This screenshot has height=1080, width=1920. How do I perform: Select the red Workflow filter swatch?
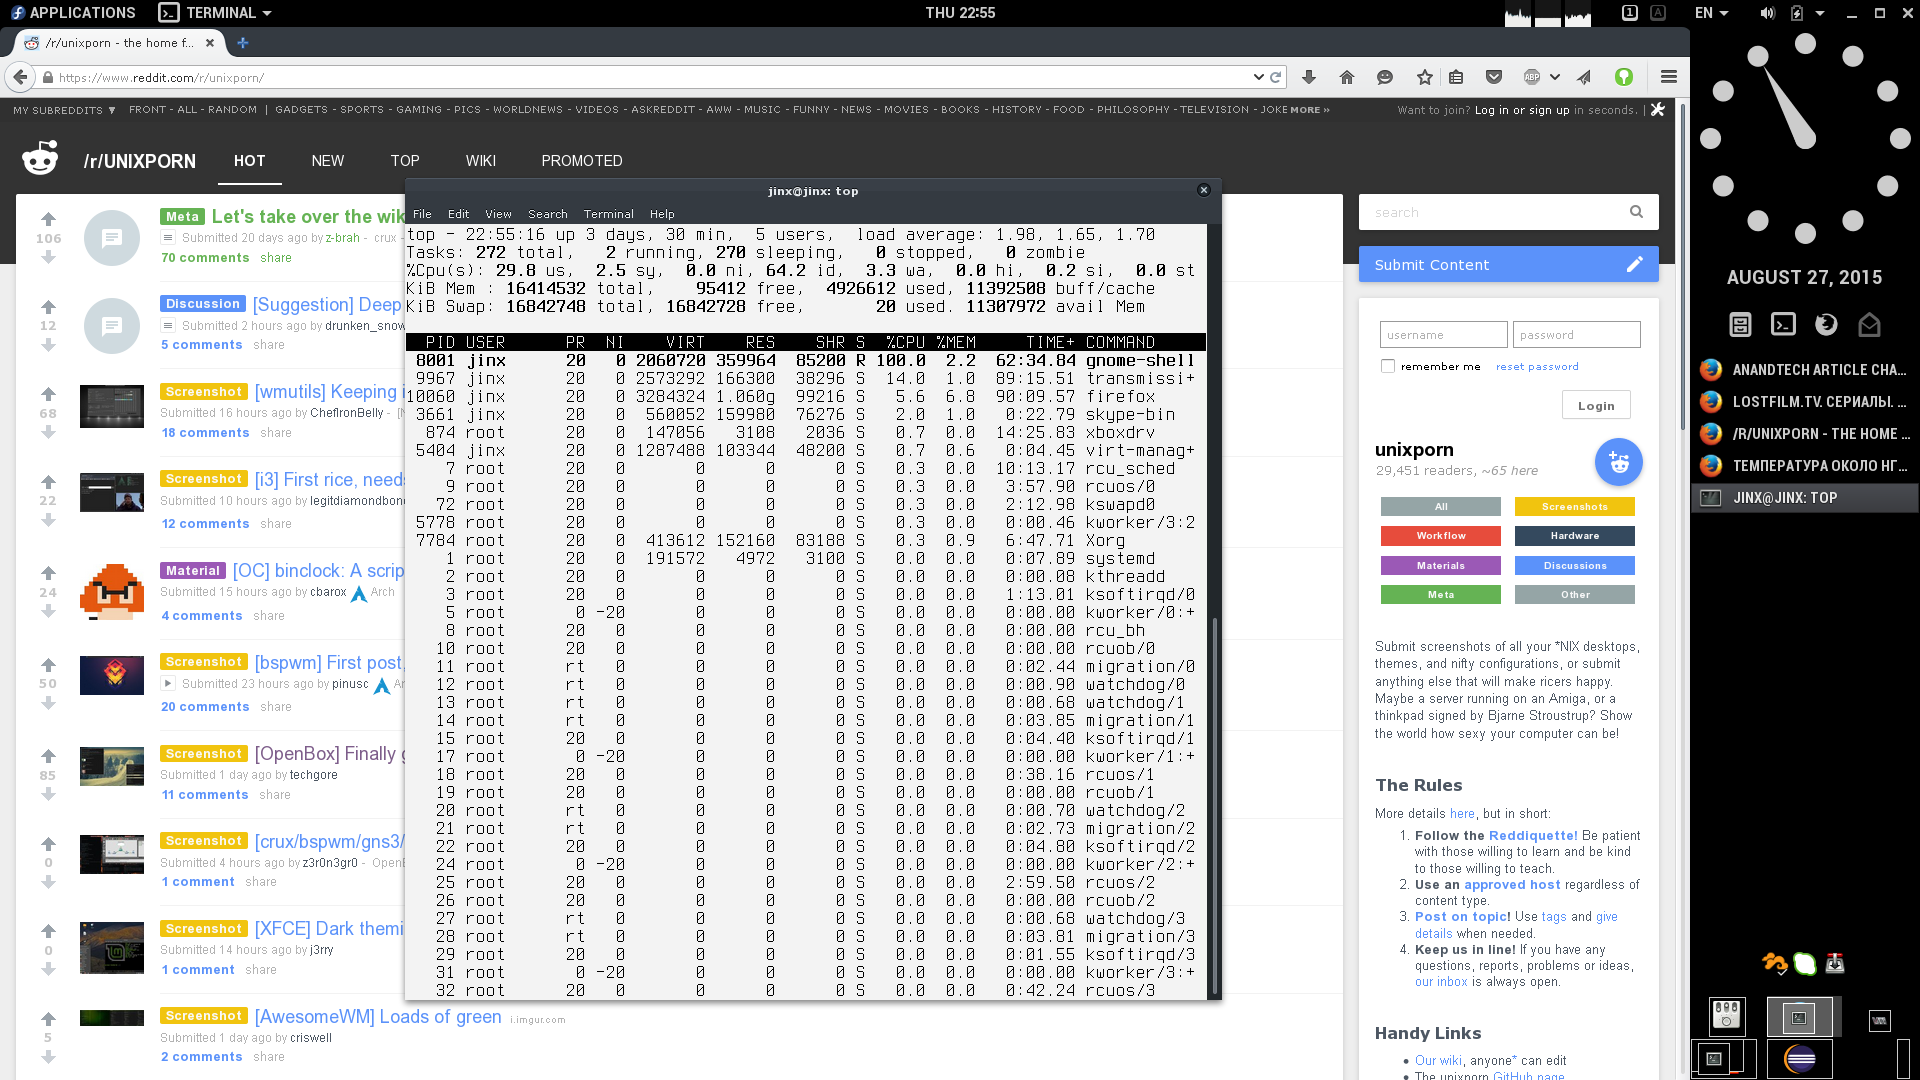point(1440,536)
